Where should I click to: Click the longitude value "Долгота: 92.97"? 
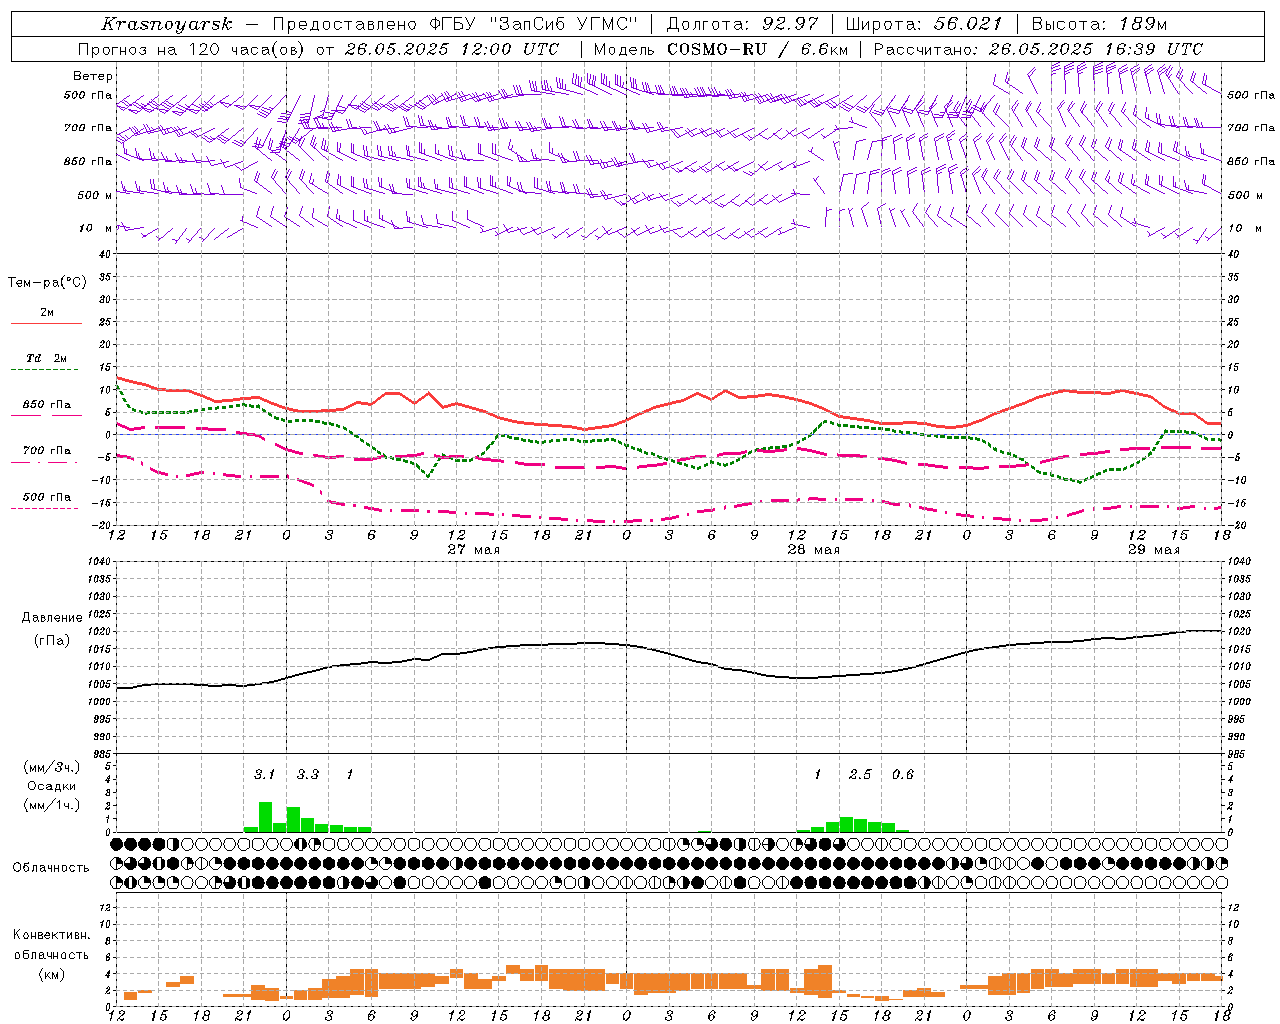click(x=742, y=24)
